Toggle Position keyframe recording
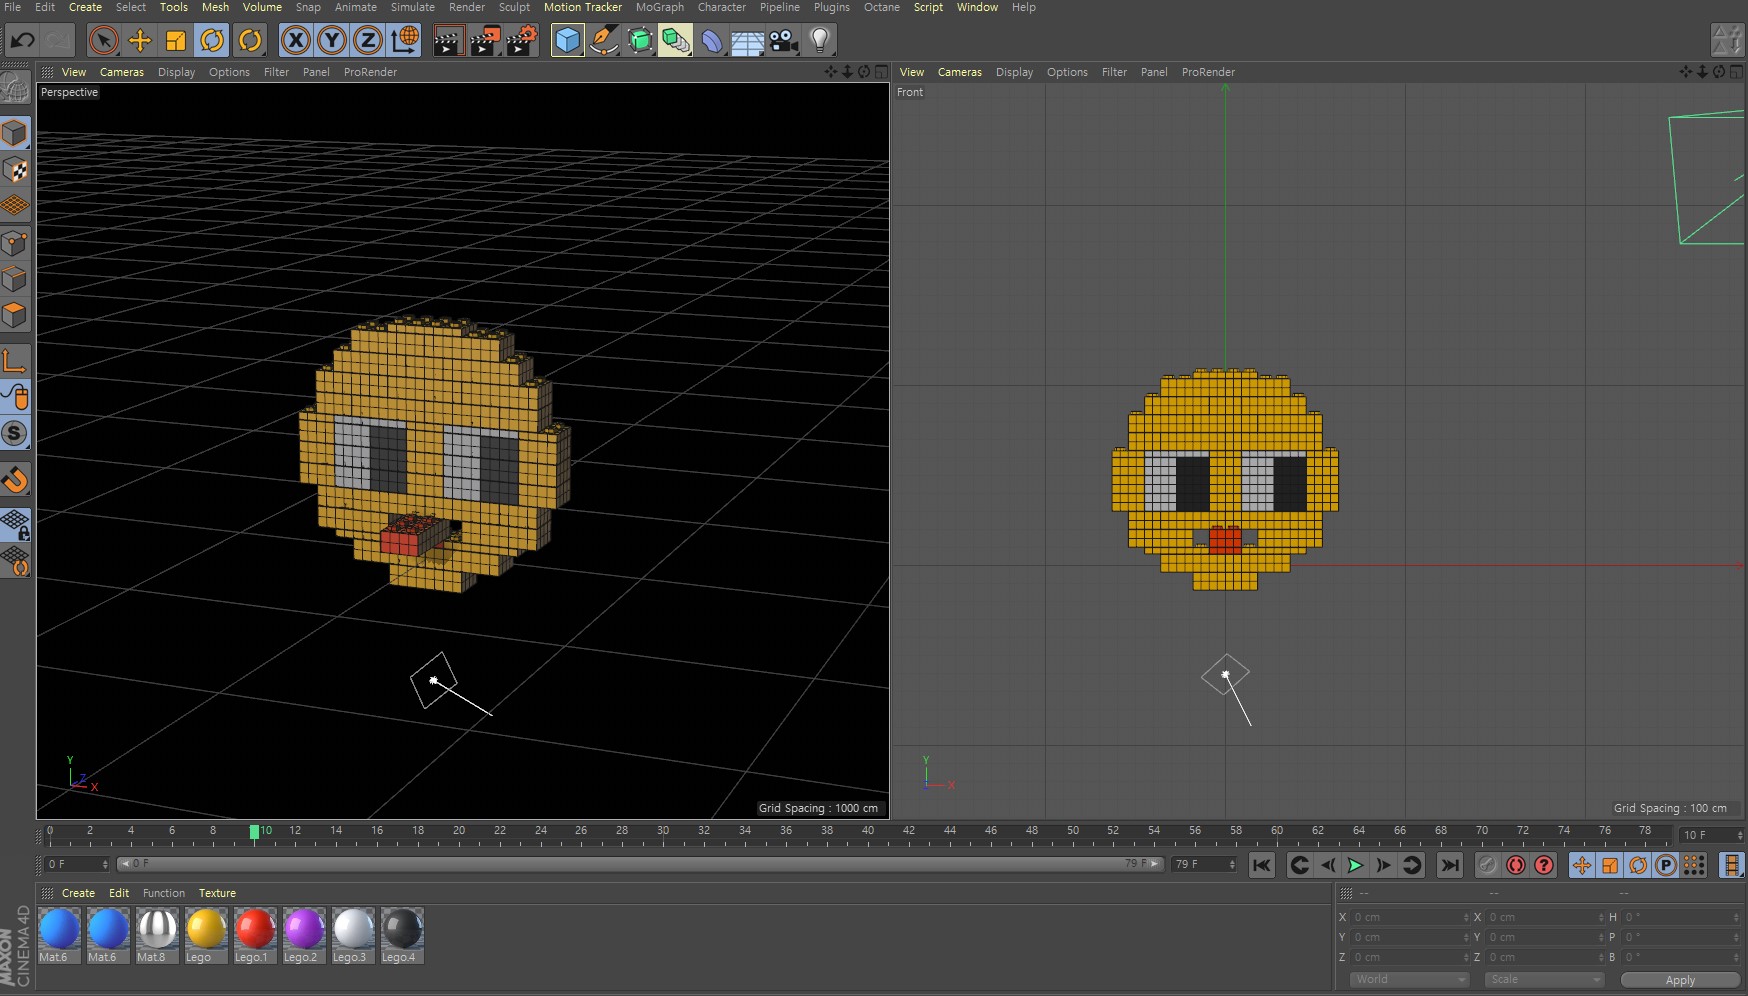 click(x=1582, y=865)
